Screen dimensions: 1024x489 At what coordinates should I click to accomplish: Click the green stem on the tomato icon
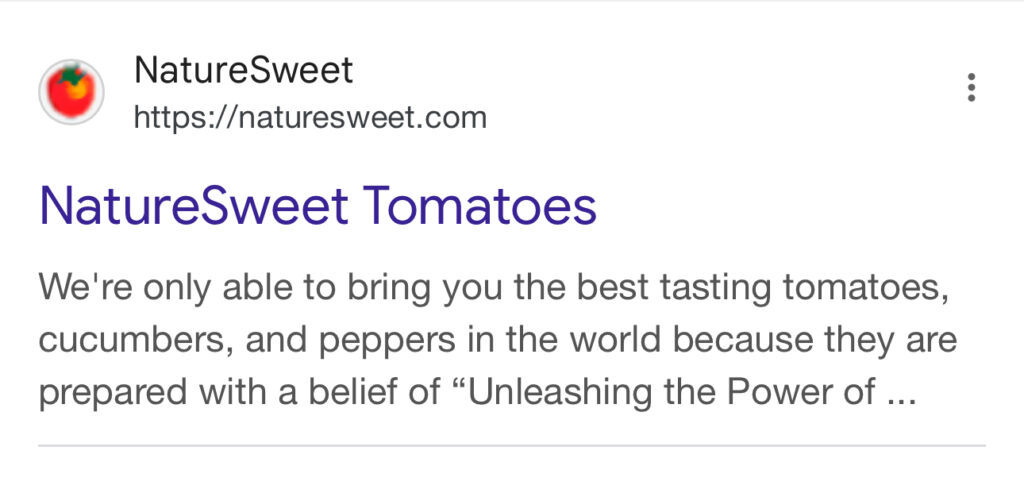(73, 74)
